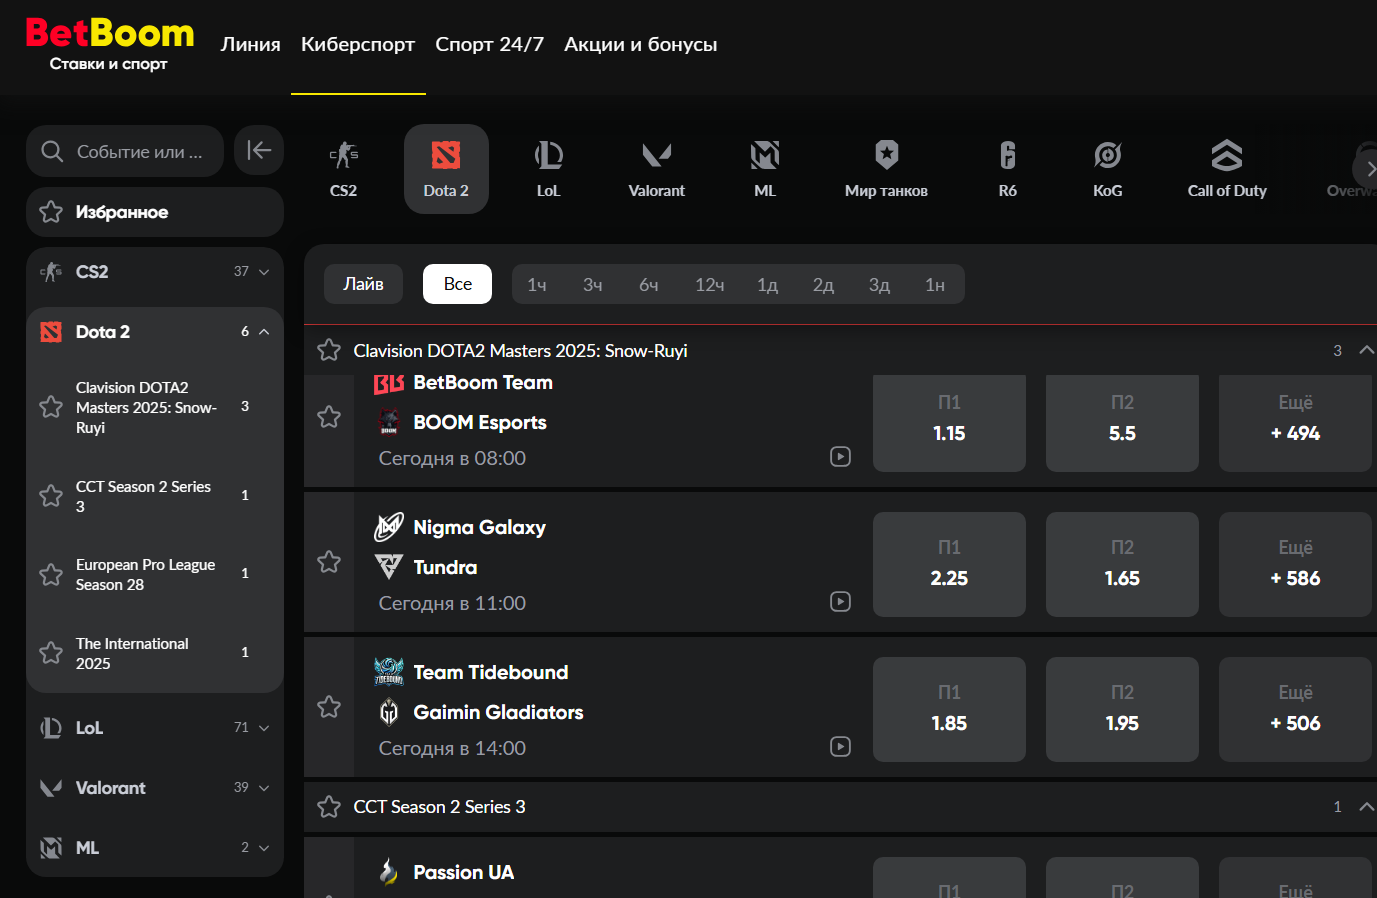Click Passion UA team logo
This screenshot has height=898, width=1377.
coord(389,872)
